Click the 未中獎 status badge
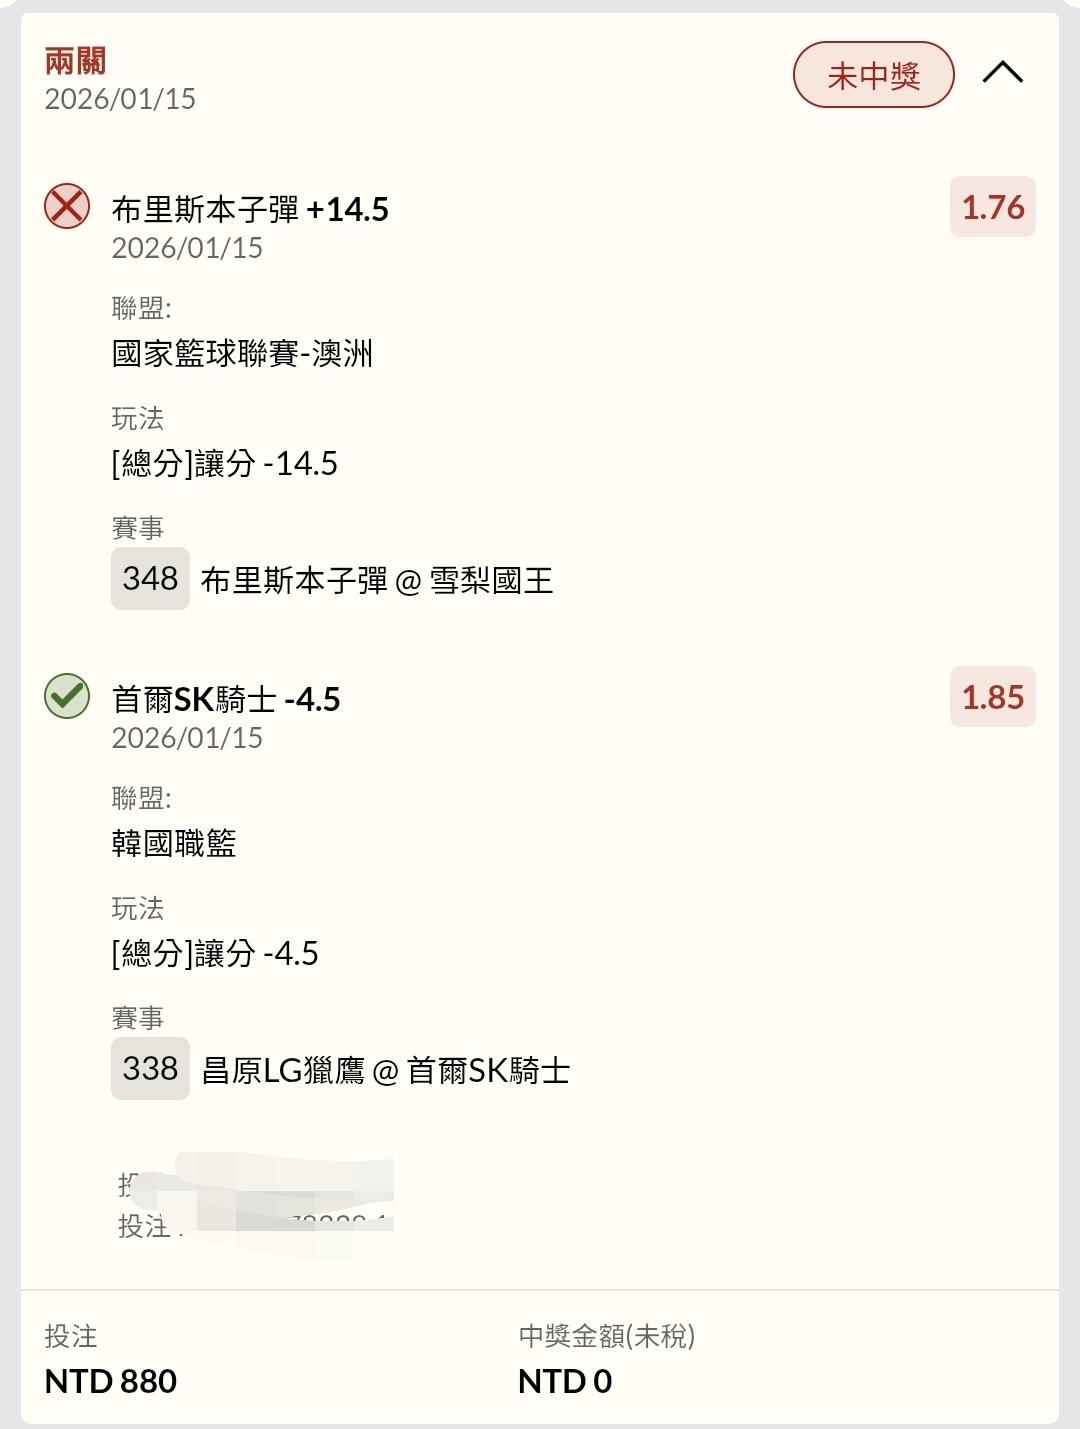Viewport: 1080px width, 1429px height. pyautogui.click(x=873, y=75)
